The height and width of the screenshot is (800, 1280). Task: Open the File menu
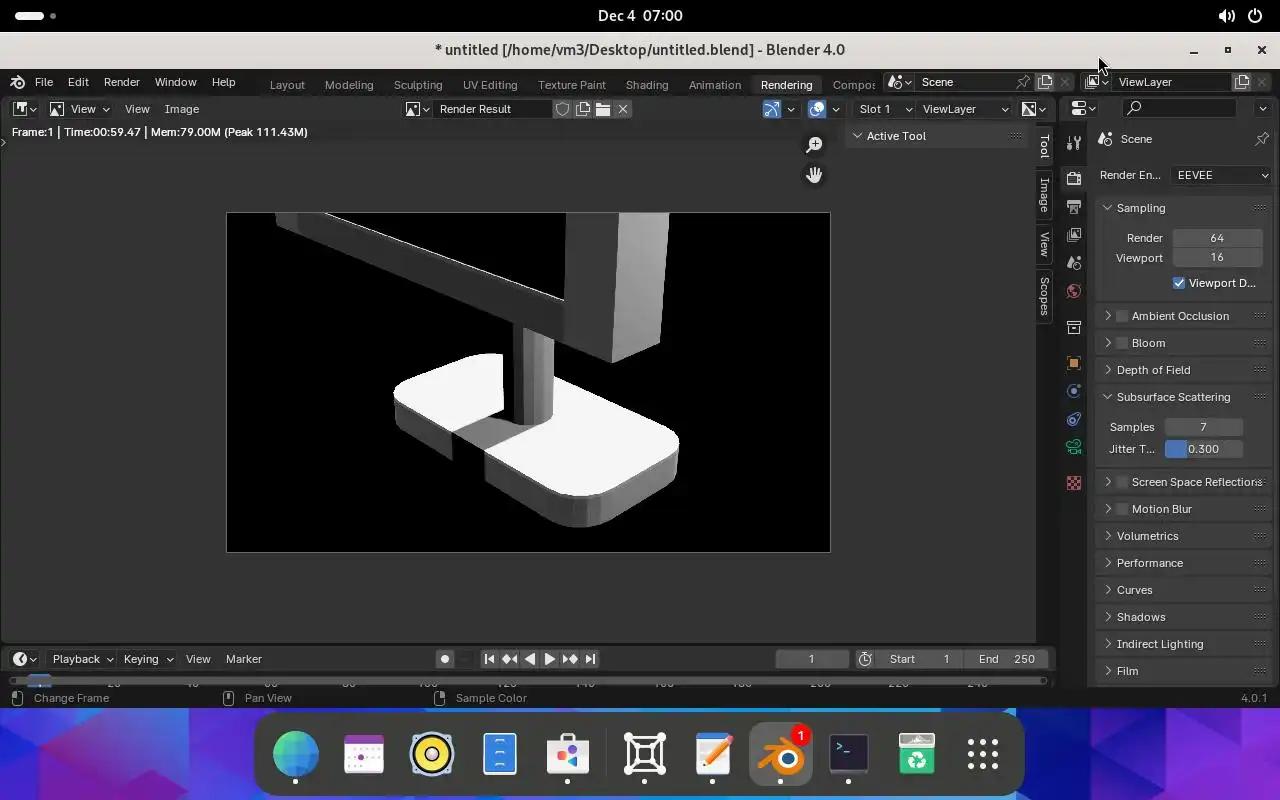(x=44, y=82)
